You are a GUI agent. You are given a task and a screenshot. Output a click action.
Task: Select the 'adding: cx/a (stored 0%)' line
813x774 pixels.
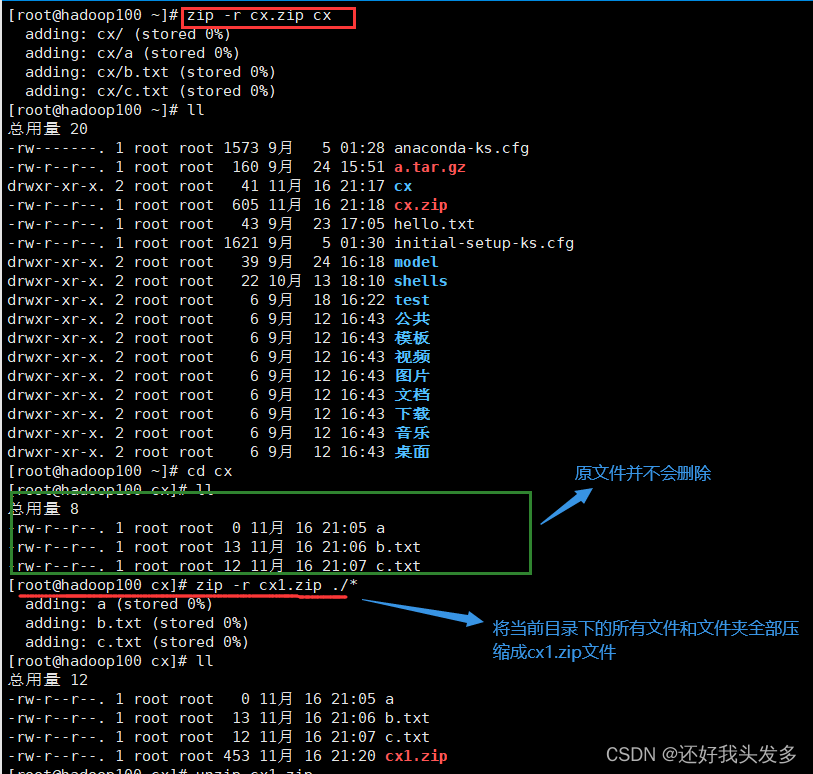(132, 53)
